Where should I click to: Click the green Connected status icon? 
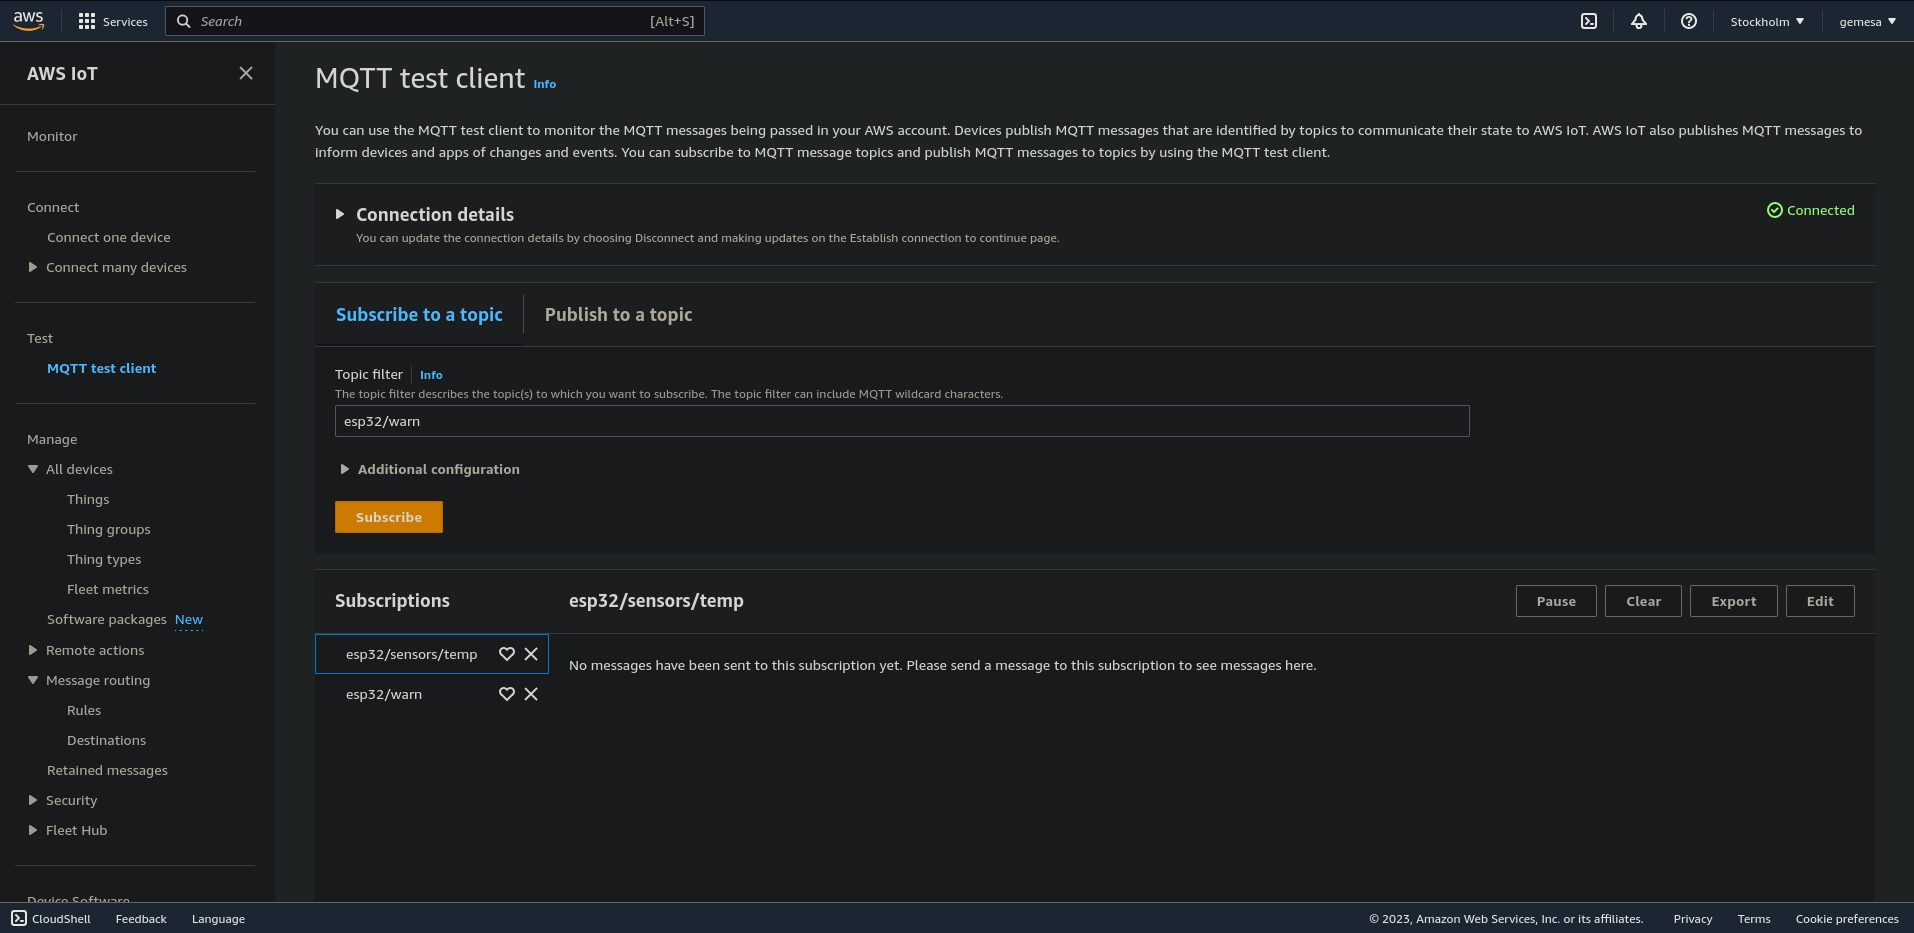pyautogui.click(x=1775, y=210)
